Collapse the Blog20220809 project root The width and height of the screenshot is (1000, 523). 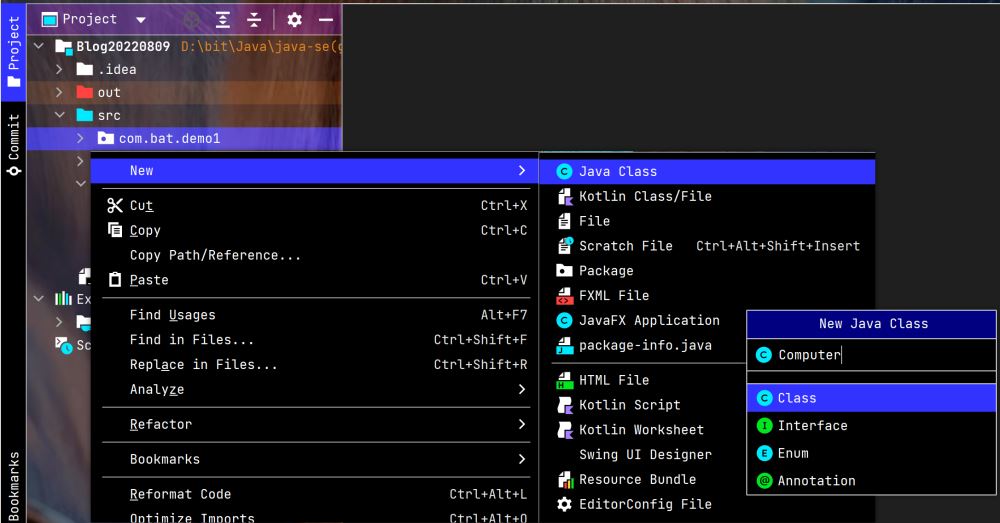point(40,46)
